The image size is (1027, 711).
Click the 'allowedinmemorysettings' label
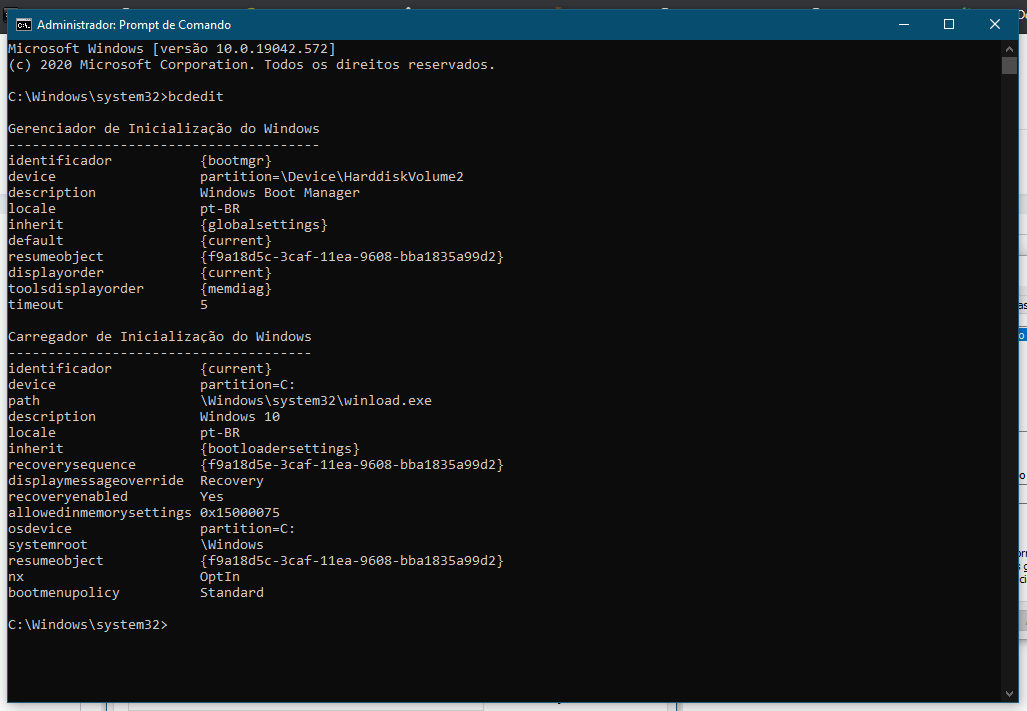tap(100, 513)
